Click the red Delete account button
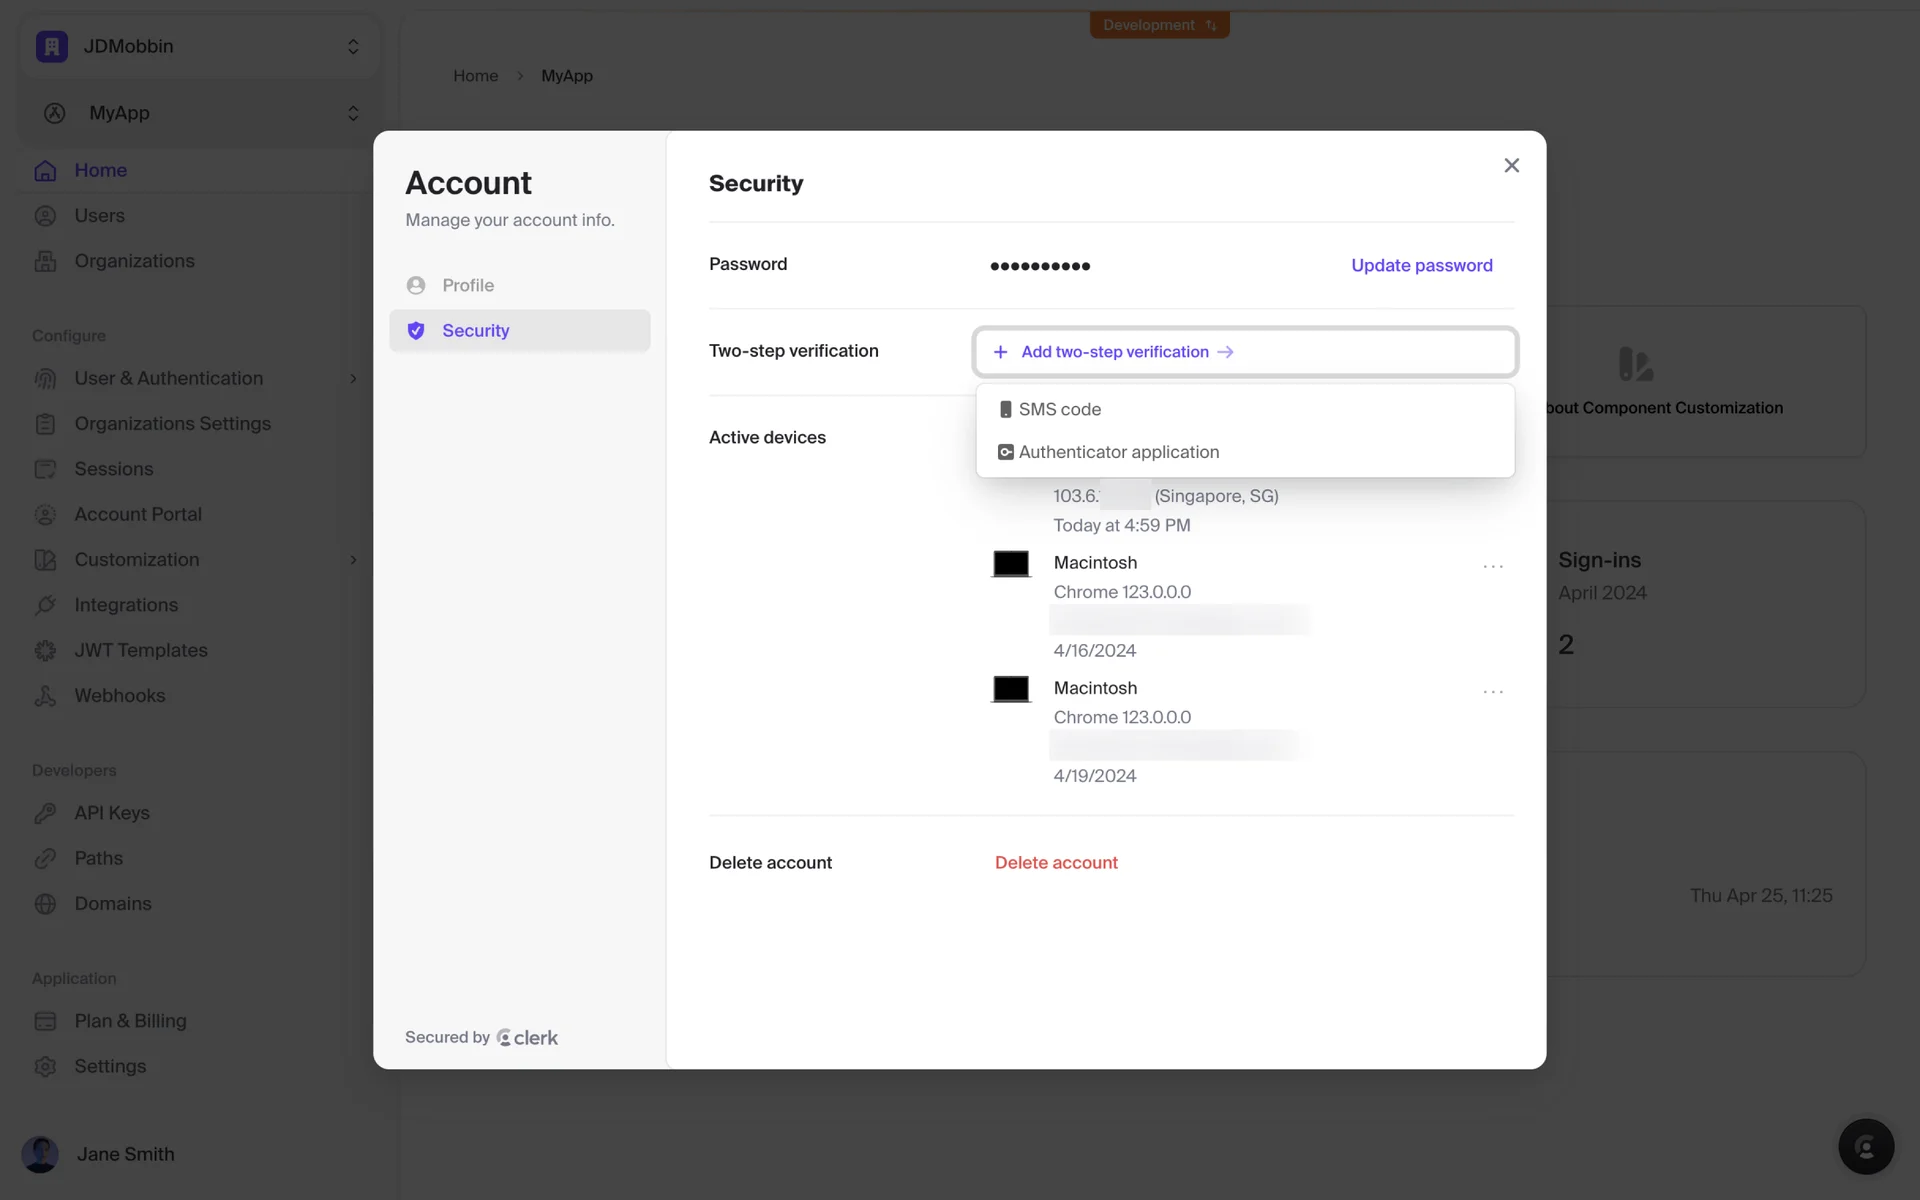 point(1056,862)
